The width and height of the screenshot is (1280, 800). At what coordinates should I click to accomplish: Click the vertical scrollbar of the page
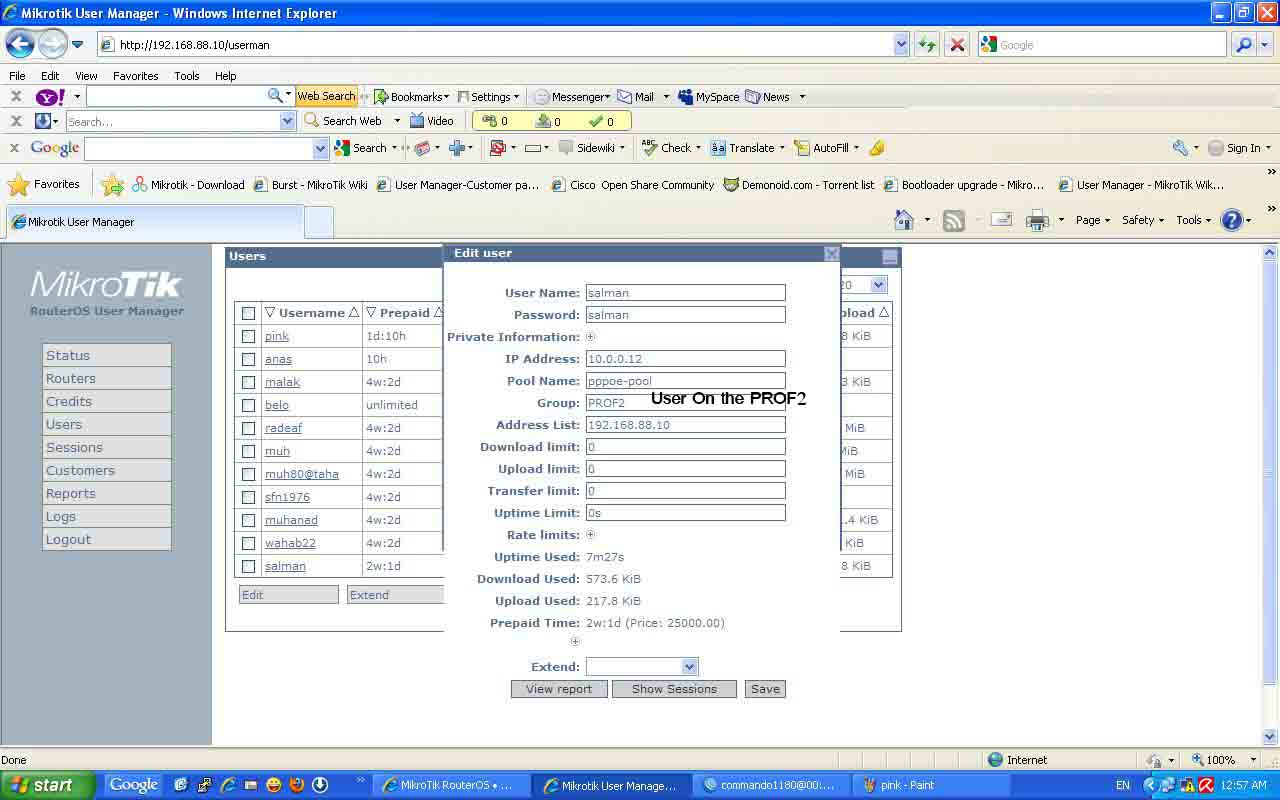coord(1271,494)
